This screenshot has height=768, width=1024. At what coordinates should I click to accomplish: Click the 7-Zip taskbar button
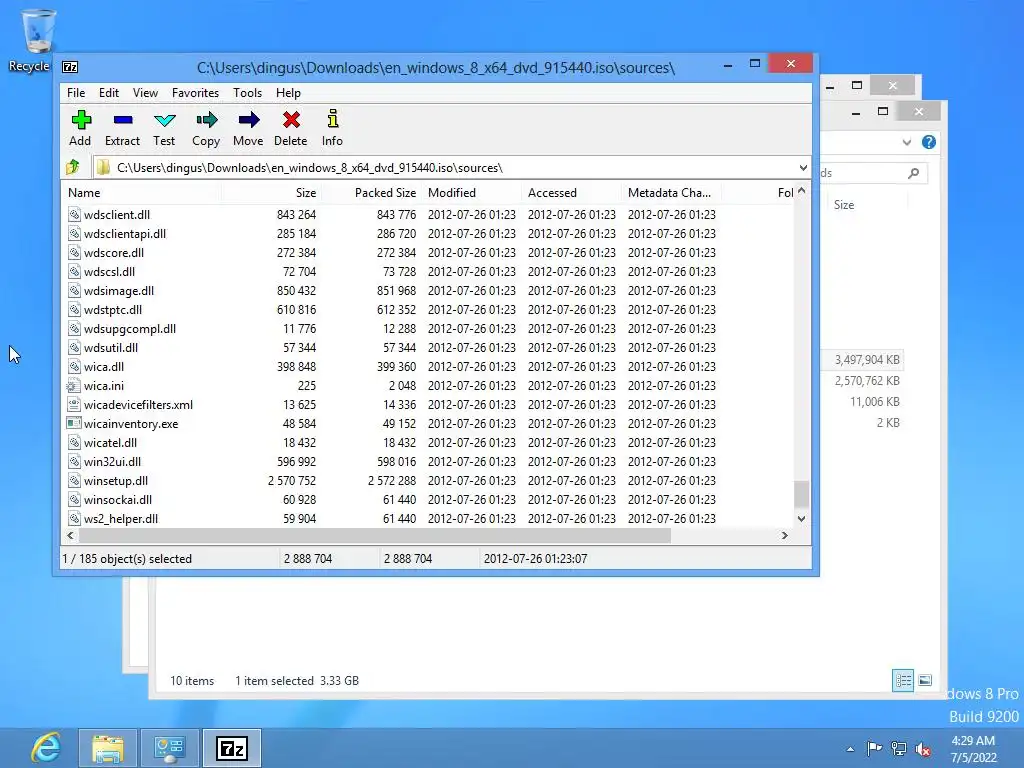(232, 748)
